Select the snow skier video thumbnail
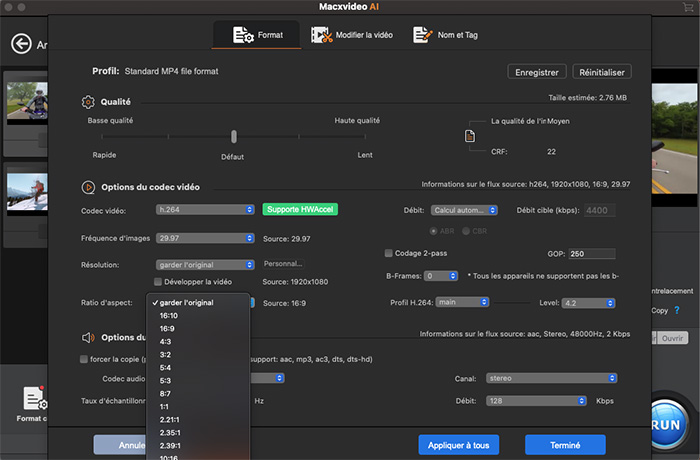Screen dimensions: 700x460 (x=27, y=192)
